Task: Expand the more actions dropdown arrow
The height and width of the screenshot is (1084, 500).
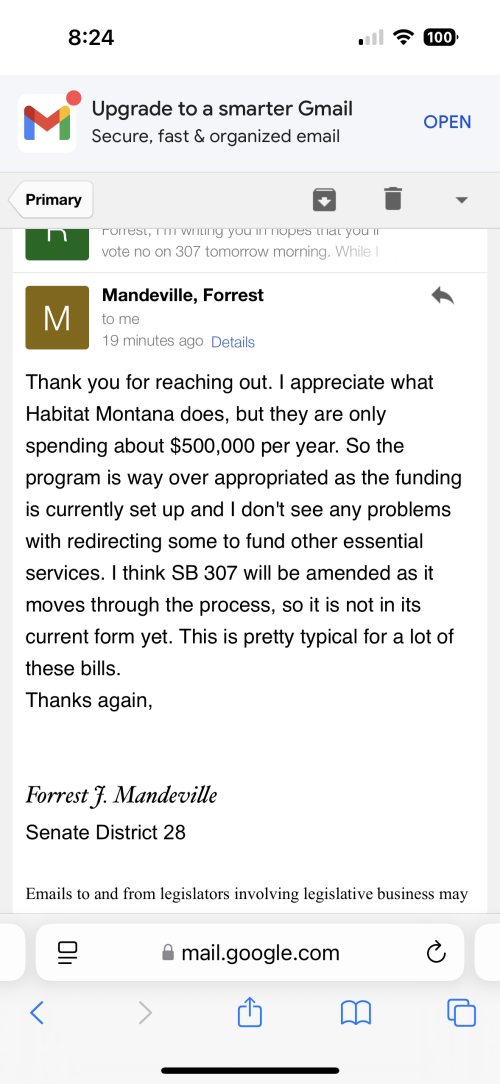Action: click(x=462, y=200)
